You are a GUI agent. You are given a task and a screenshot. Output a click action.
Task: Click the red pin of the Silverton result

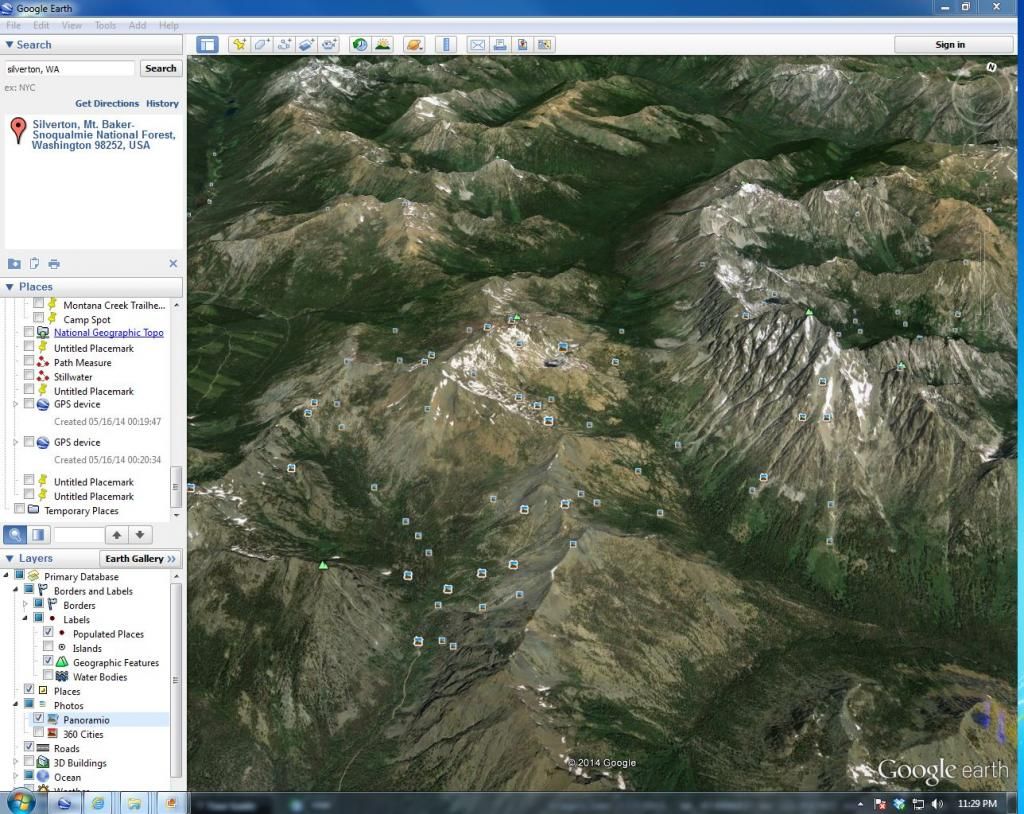pos(18,130)
